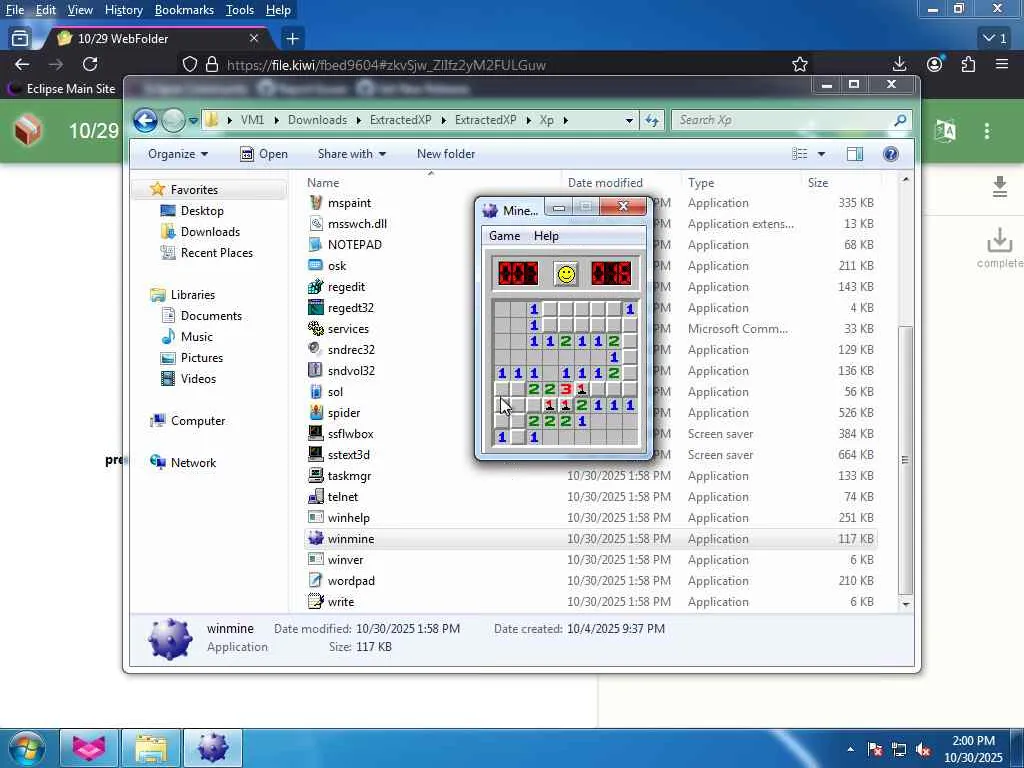
Task: Select the mspaint file icon
Action: pos(315,202)
